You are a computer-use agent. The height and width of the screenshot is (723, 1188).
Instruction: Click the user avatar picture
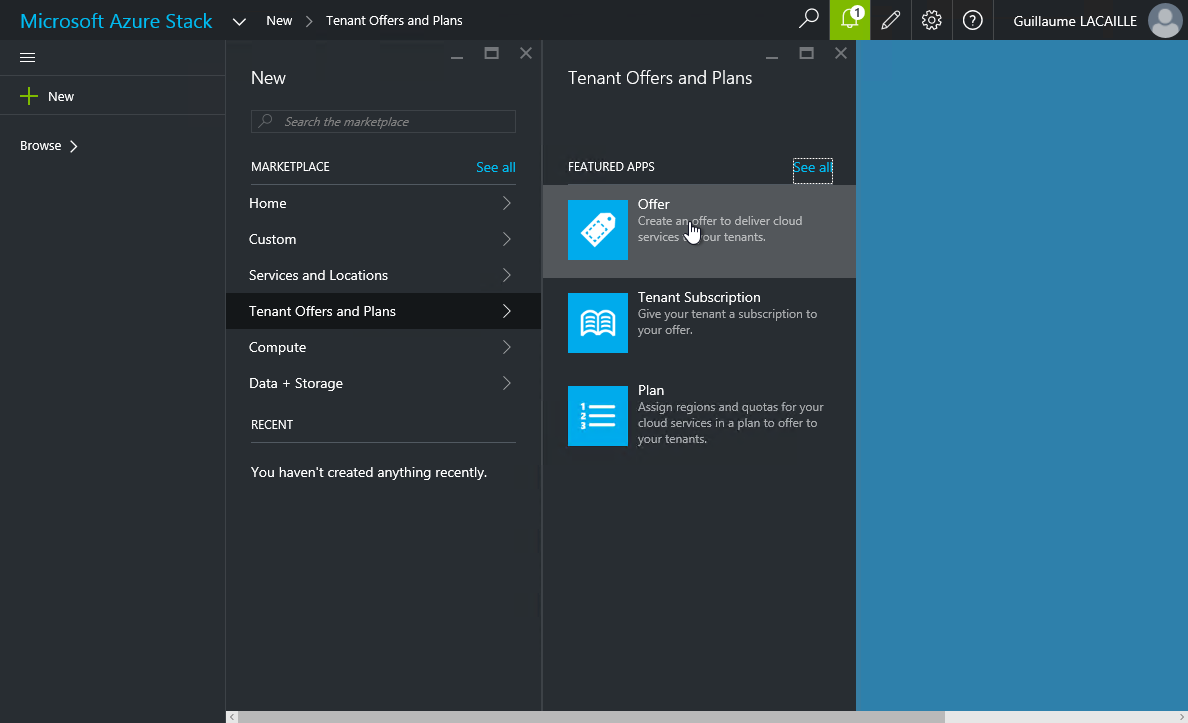(1165, 20)
